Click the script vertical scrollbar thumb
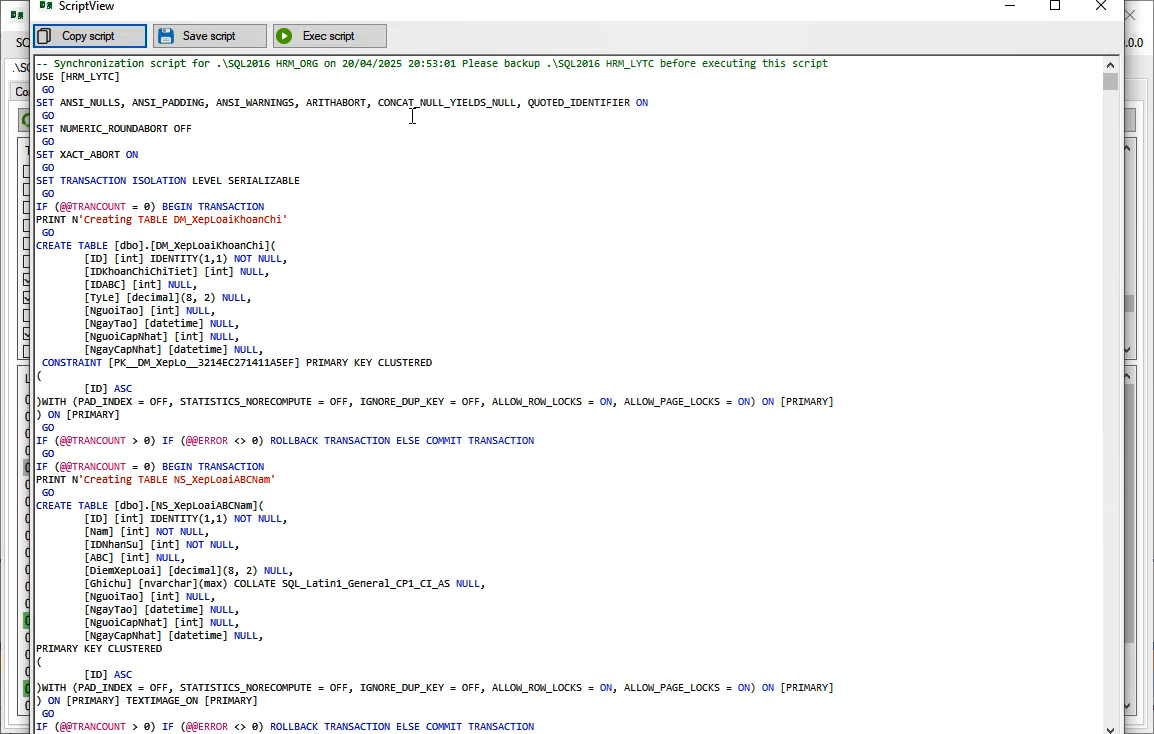The image size is (1154, 734). [1110, 81]
